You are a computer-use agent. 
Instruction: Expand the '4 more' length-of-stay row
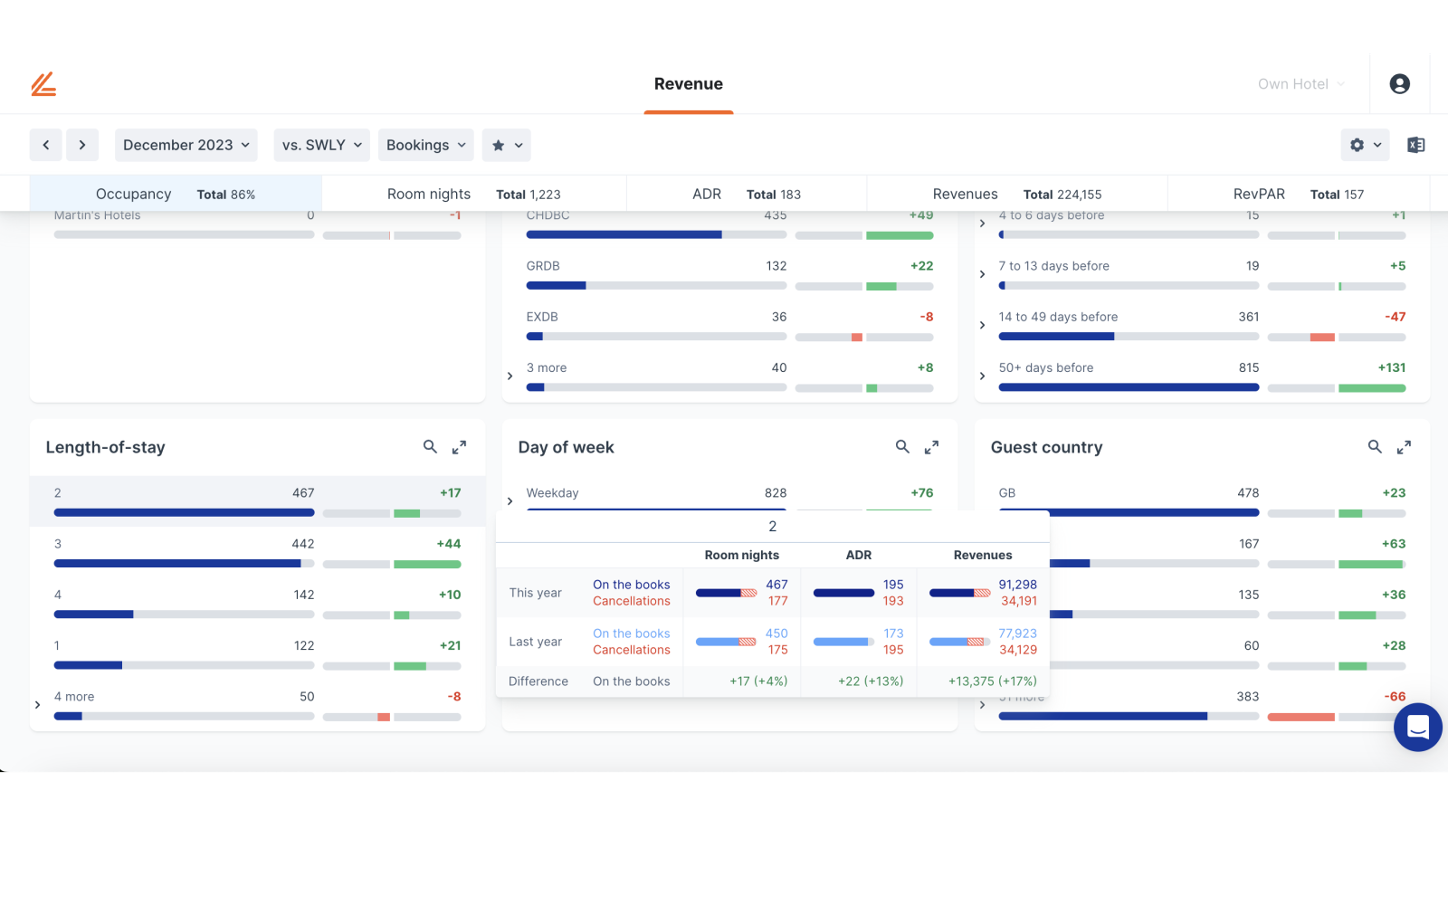click(x=38, y=705)
